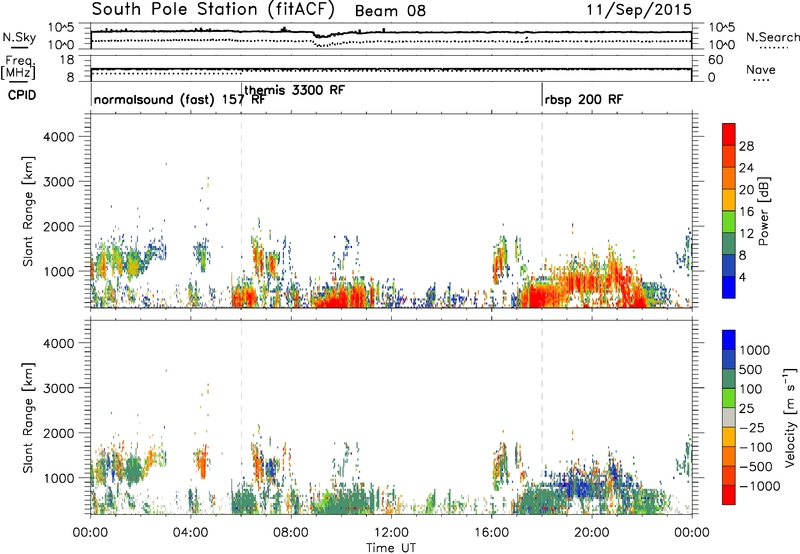This screenshot has height=554, width=800.
Task: Click the 'N.Search' legend label
Action: [x=772, y=37]
